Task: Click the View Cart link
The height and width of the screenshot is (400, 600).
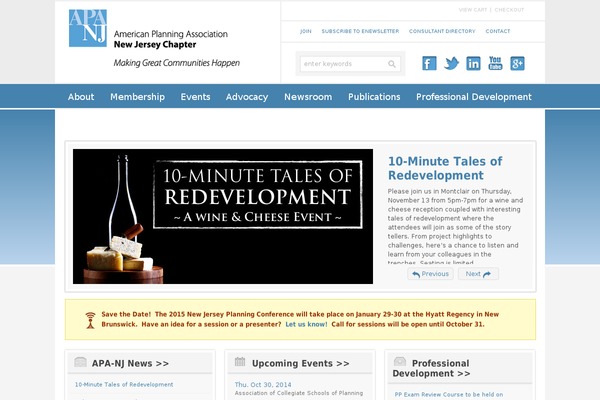Action: coord(473,10)
